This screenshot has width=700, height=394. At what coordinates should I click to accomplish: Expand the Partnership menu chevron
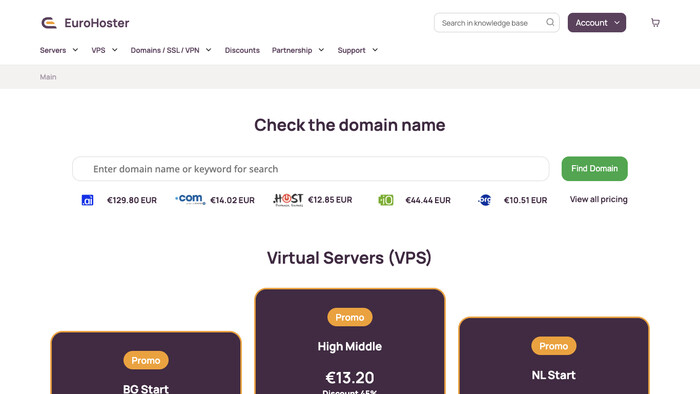(321, 50)
